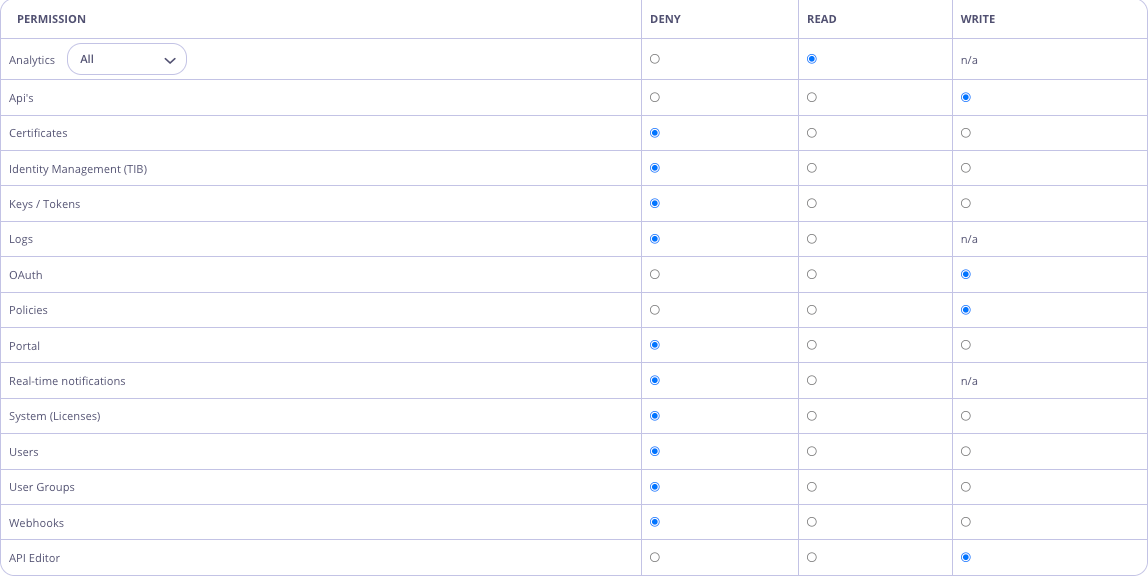Select Deny for Analytics
1148x577 pixels.
655,59
